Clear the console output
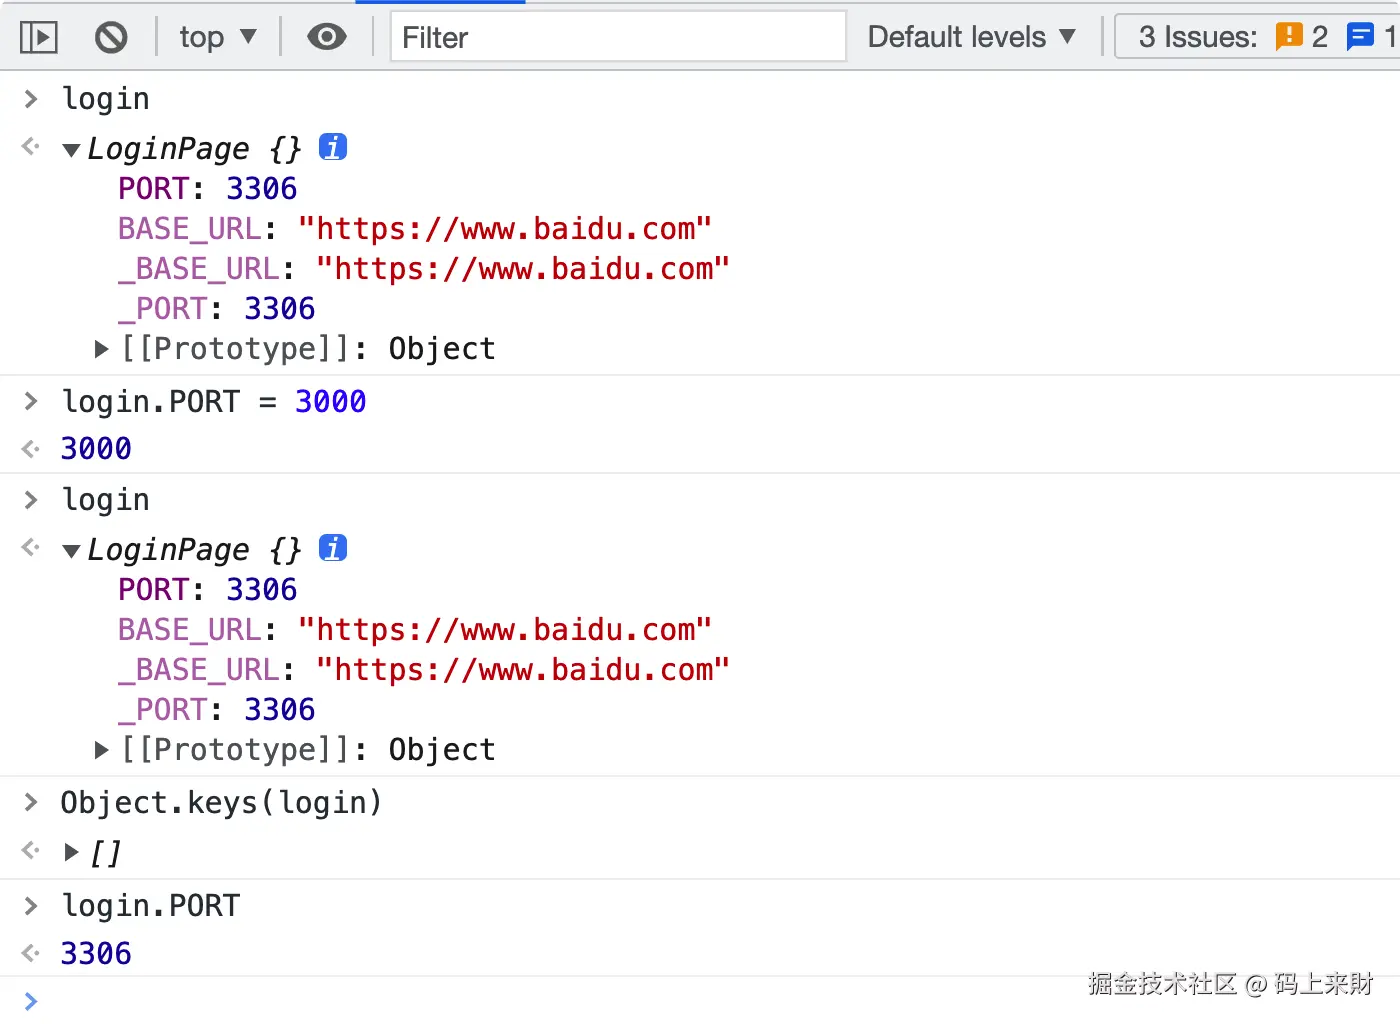The image size is (1400, 1024). 111,38
